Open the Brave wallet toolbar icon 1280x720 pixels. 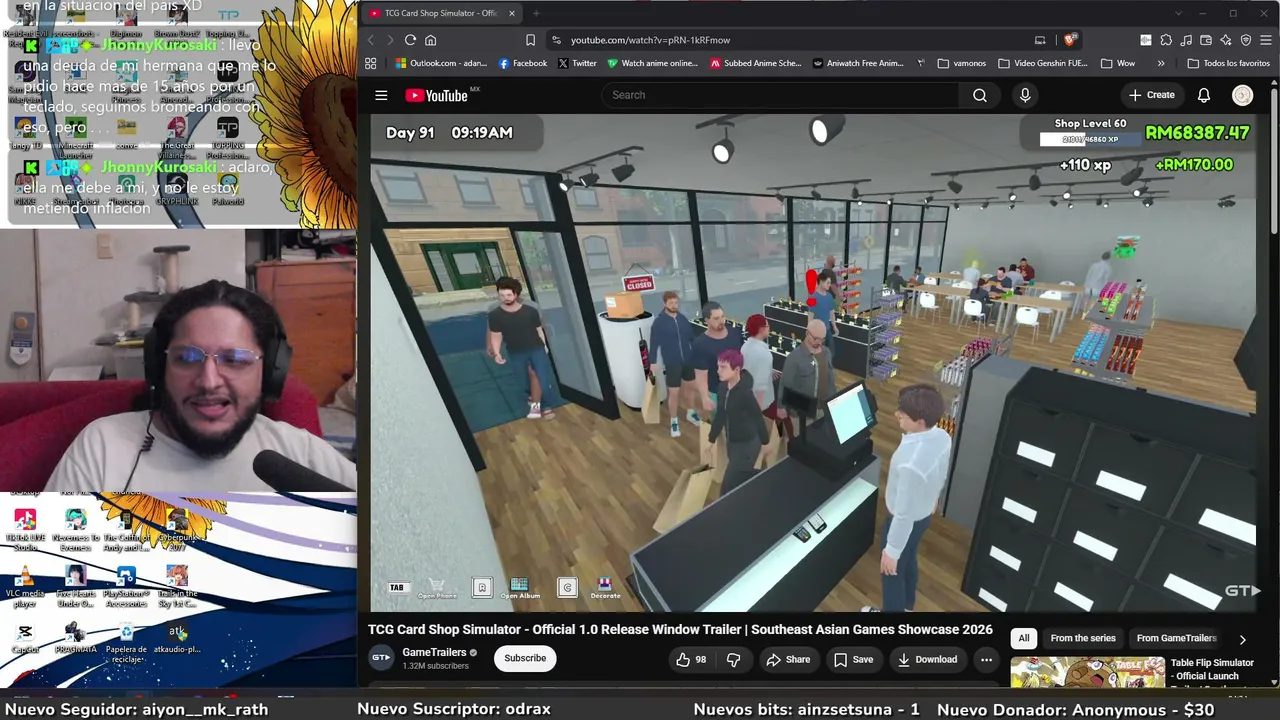click(x=1206, y=40)
